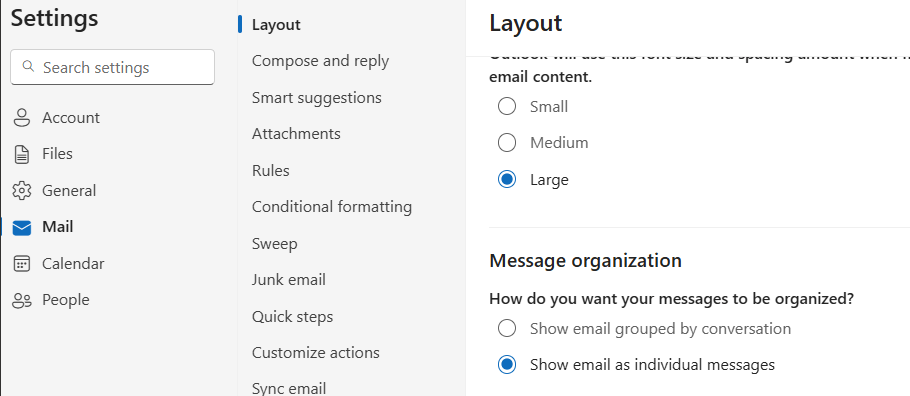Open the Attachments settings
910x396 pixels.
click(296, 134)
